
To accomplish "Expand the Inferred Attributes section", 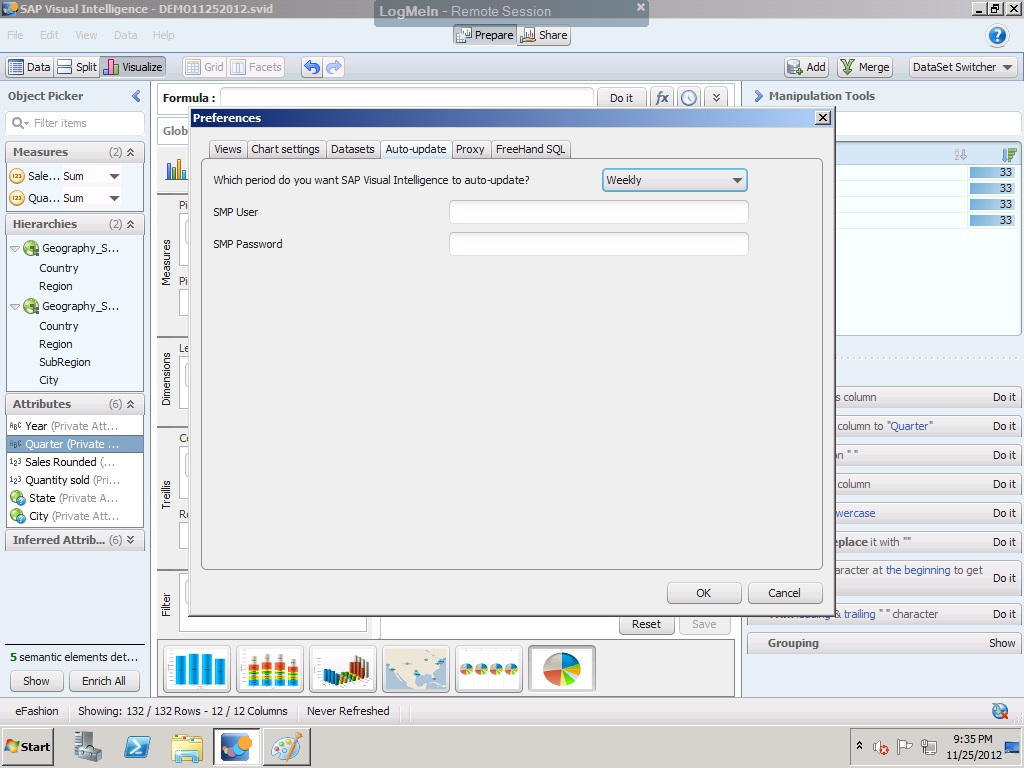I will 131,540.
